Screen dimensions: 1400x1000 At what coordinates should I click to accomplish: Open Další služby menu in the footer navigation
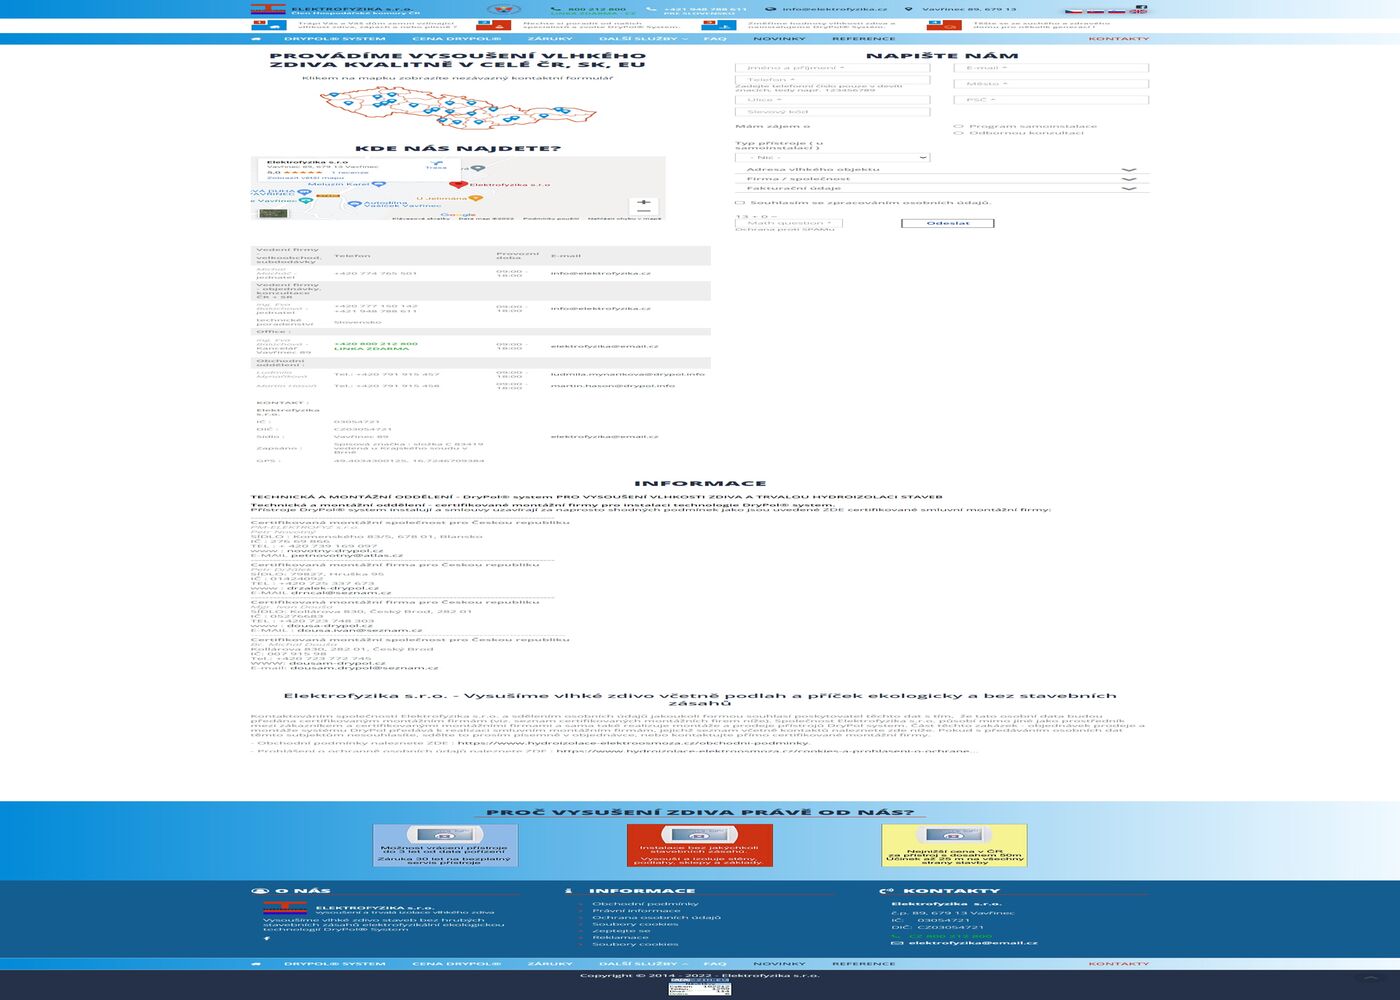[x=643, y=964]
